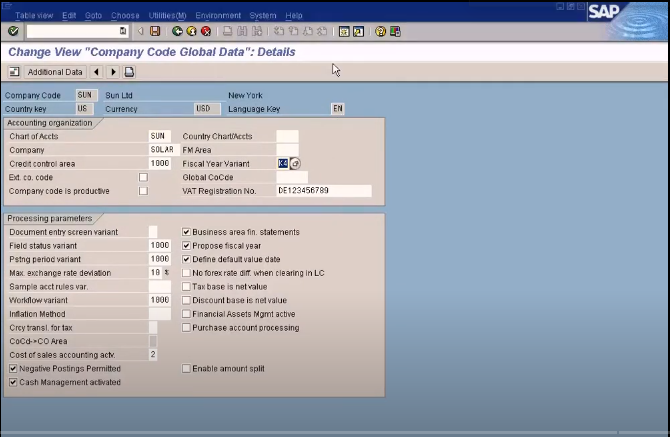Go to the next entry arrow
Image resolution: width=670 pixels, height=437 pixels.
click(x=113, y=72)
